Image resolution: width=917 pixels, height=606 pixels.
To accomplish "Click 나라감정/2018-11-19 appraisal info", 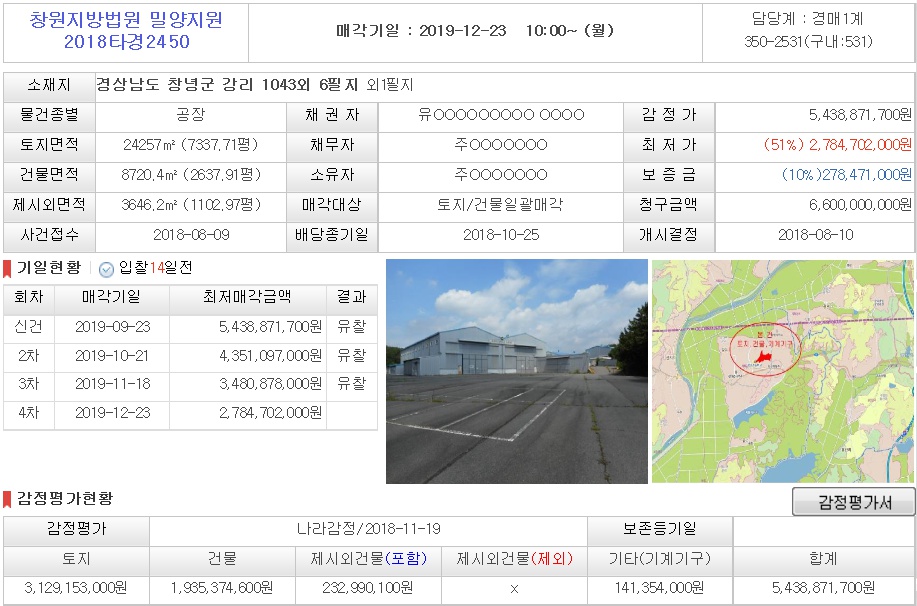I will click(368, 529).
